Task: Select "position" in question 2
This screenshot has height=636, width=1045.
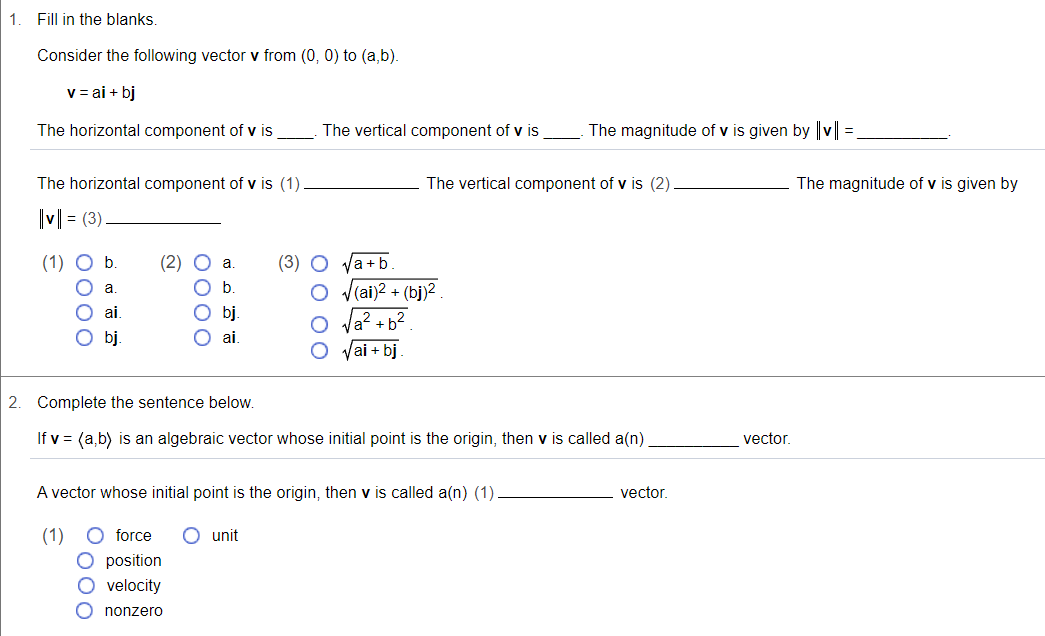Action: [86, 560]
